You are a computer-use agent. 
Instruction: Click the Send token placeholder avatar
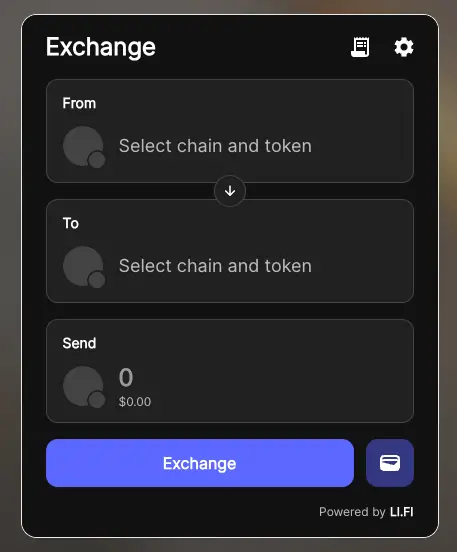tap(83, 386)
